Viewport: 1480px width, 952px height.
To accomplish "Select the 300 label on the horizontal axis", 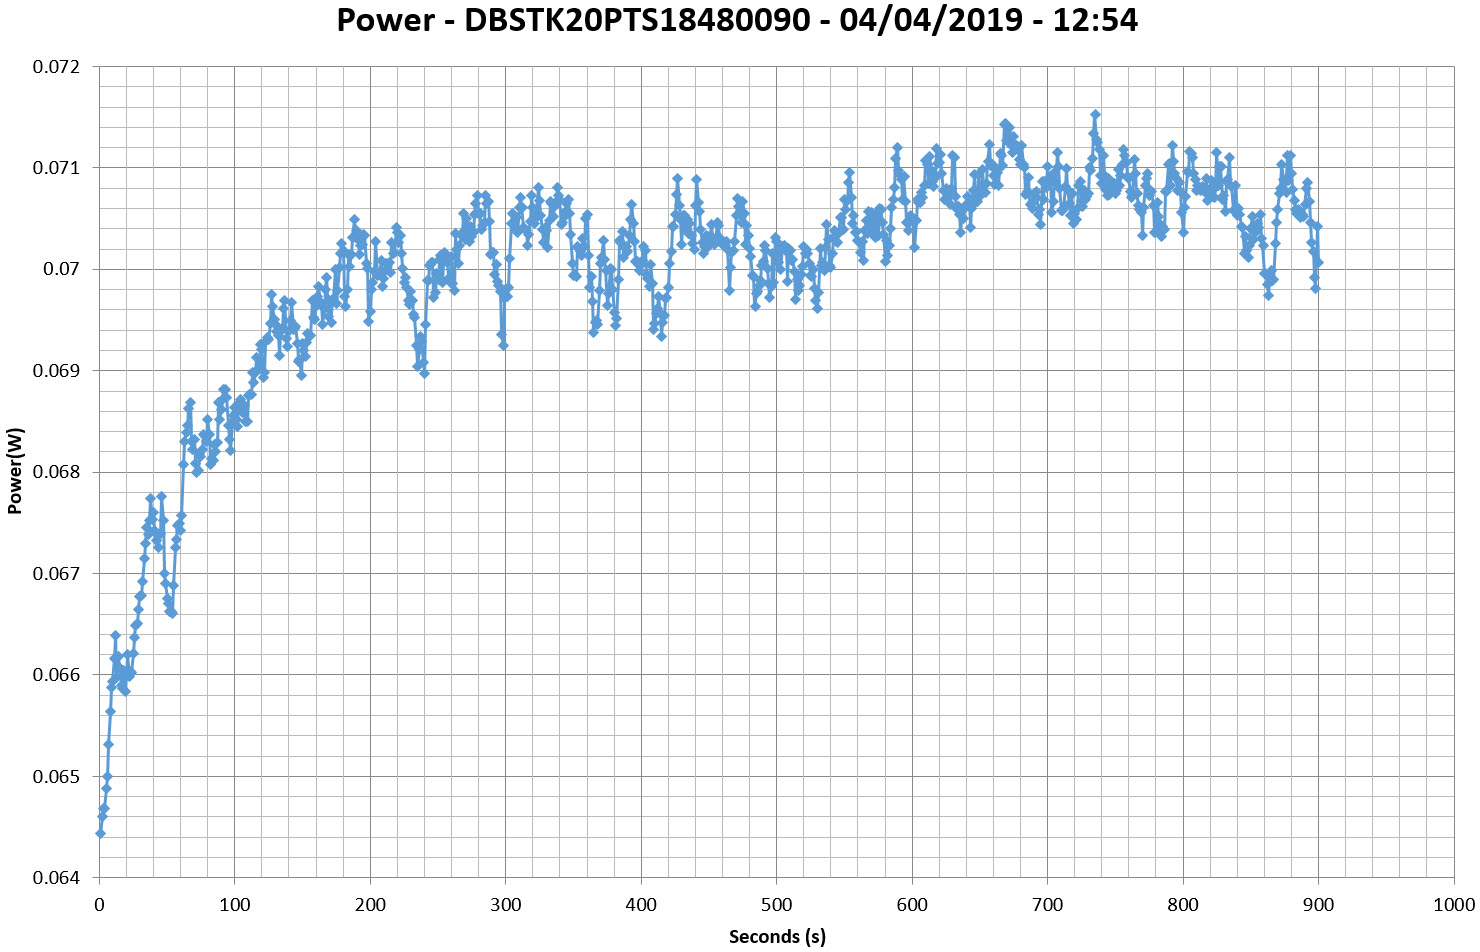I will (x=506, y=905).
